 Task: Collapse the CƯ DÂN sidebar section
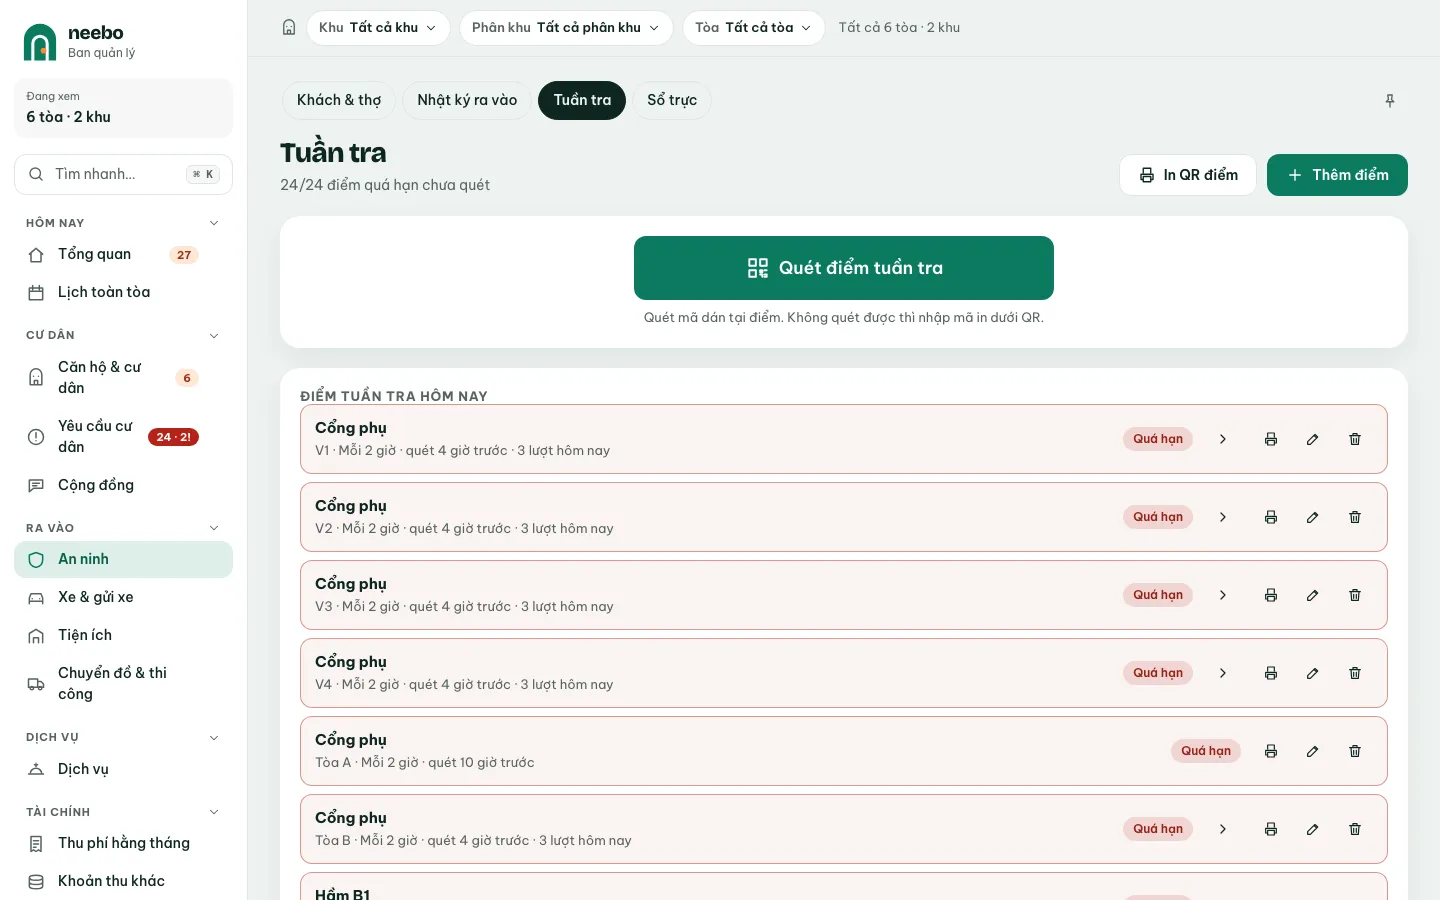[x=213, y=335]
